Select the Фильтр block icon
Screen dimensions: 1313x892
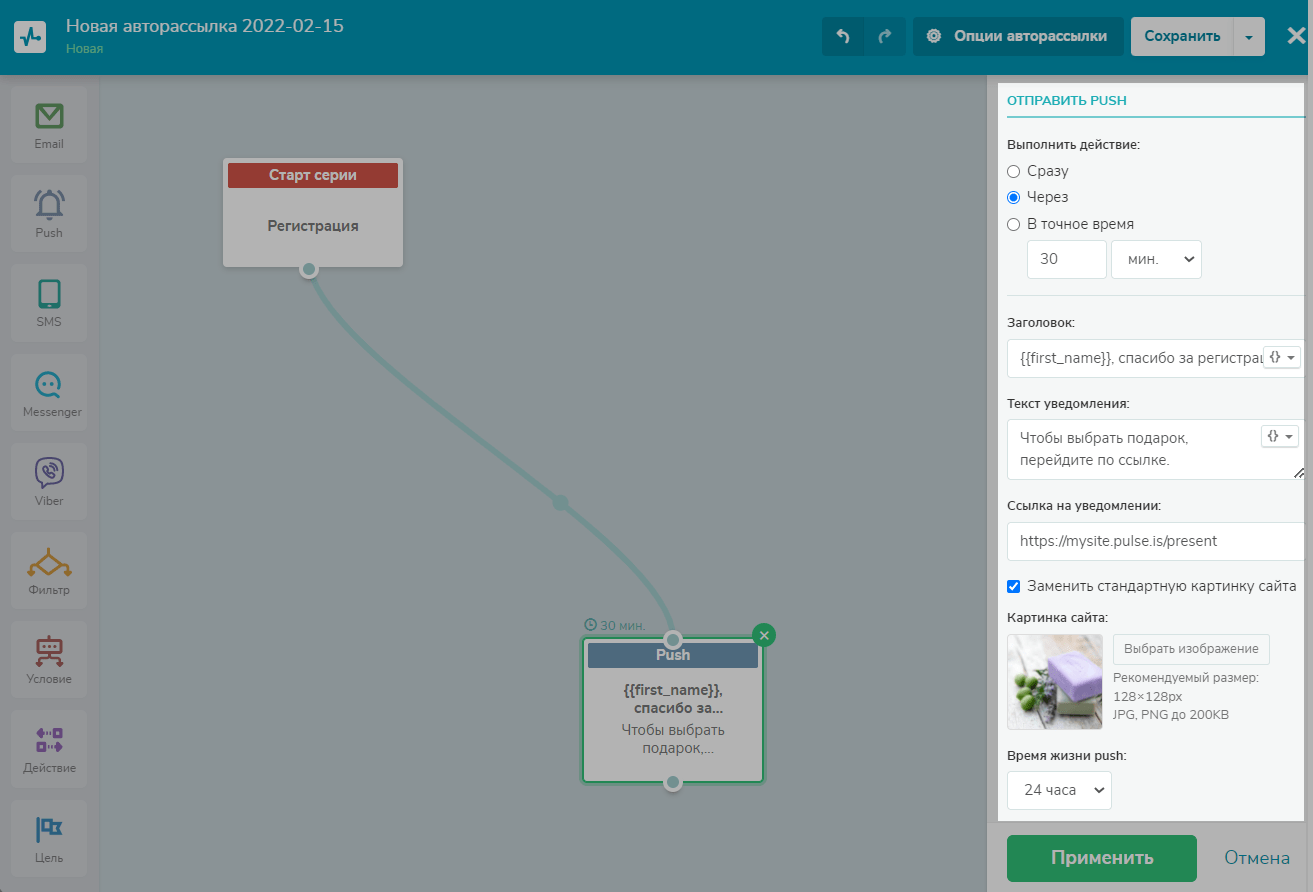click(49, 563)
